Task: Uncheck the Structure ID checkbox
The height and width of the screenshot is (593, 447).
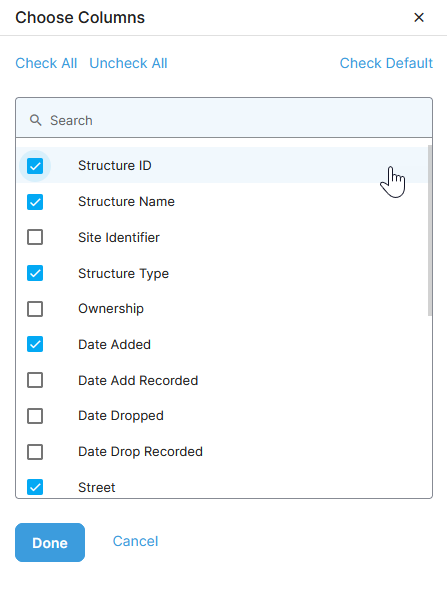Action: 35,166
